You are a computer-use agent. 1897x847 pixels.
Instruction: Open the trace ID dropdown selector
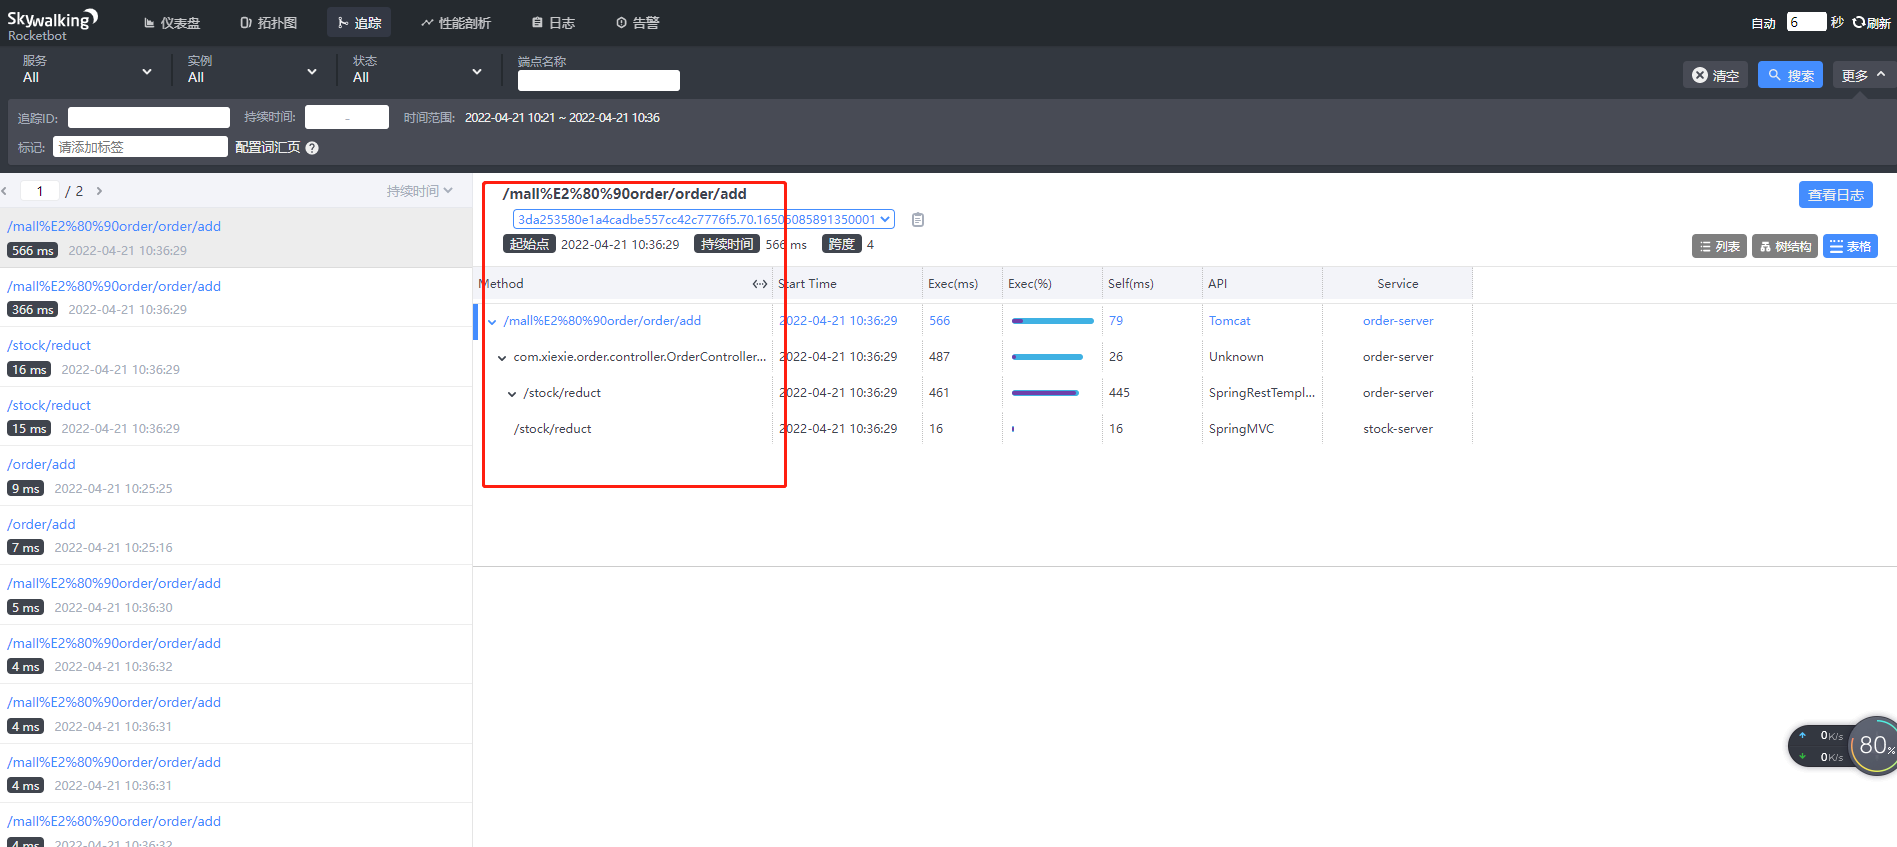(x=703, y=219)
